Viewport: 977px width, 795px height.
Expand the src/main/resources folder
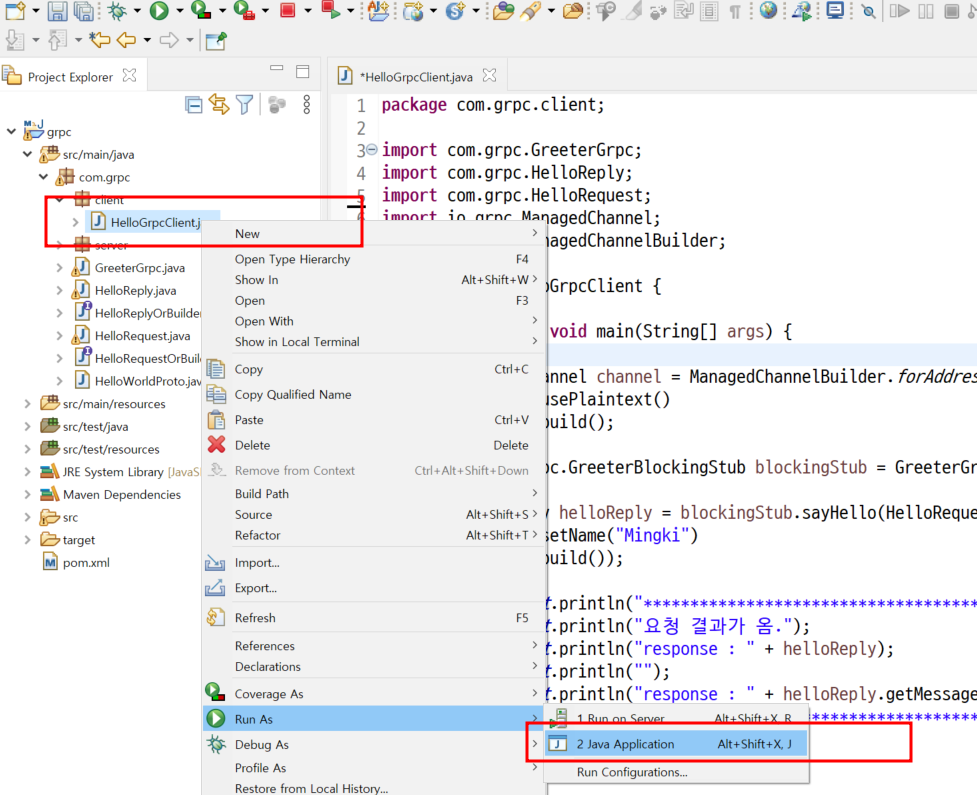pos(27,404)
